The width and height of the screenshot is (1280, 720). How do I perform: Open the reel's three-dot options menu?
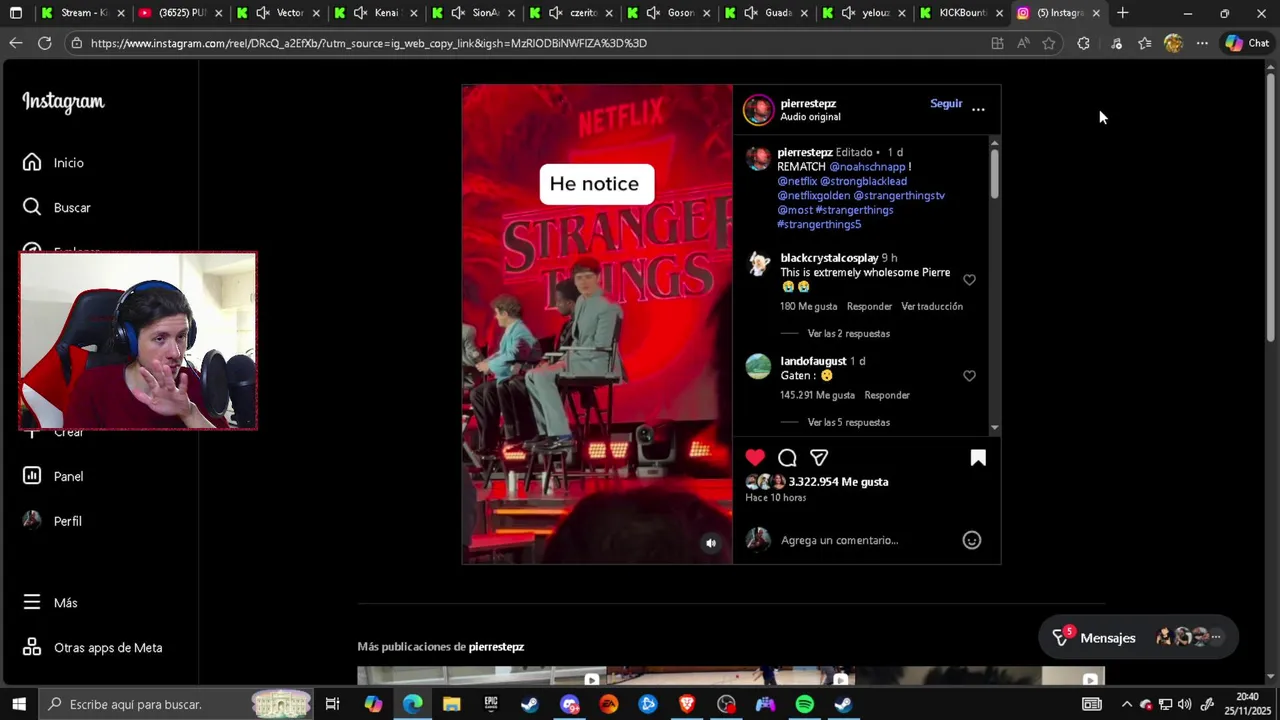[978, 109]
